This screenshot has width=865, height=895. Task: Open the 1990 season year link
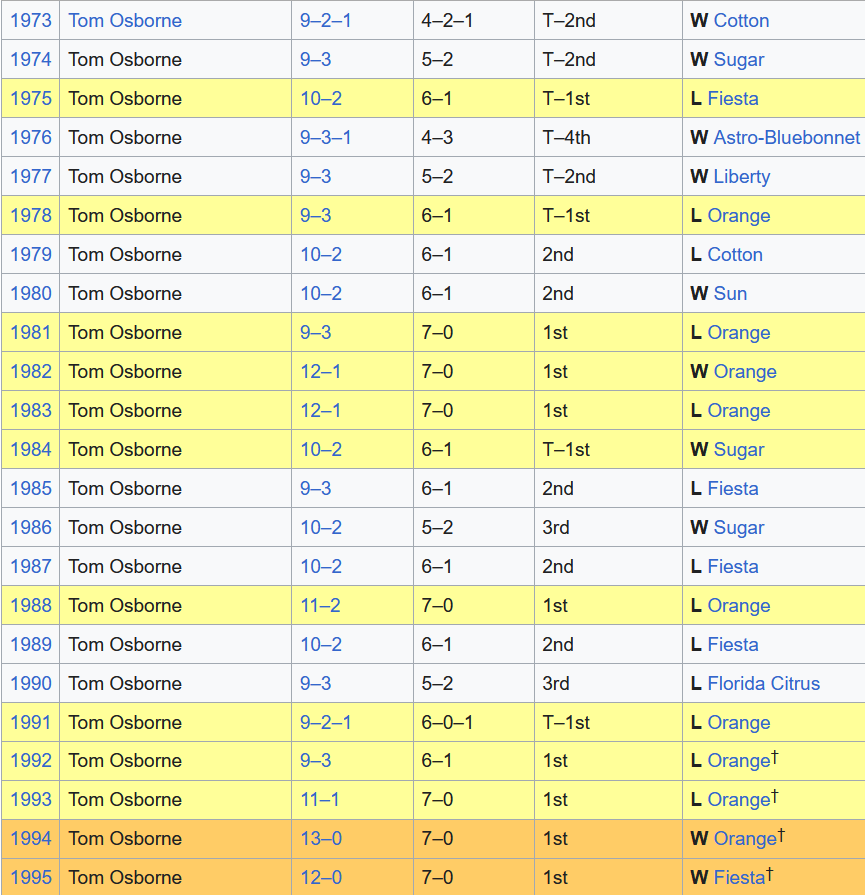(30, 684)
